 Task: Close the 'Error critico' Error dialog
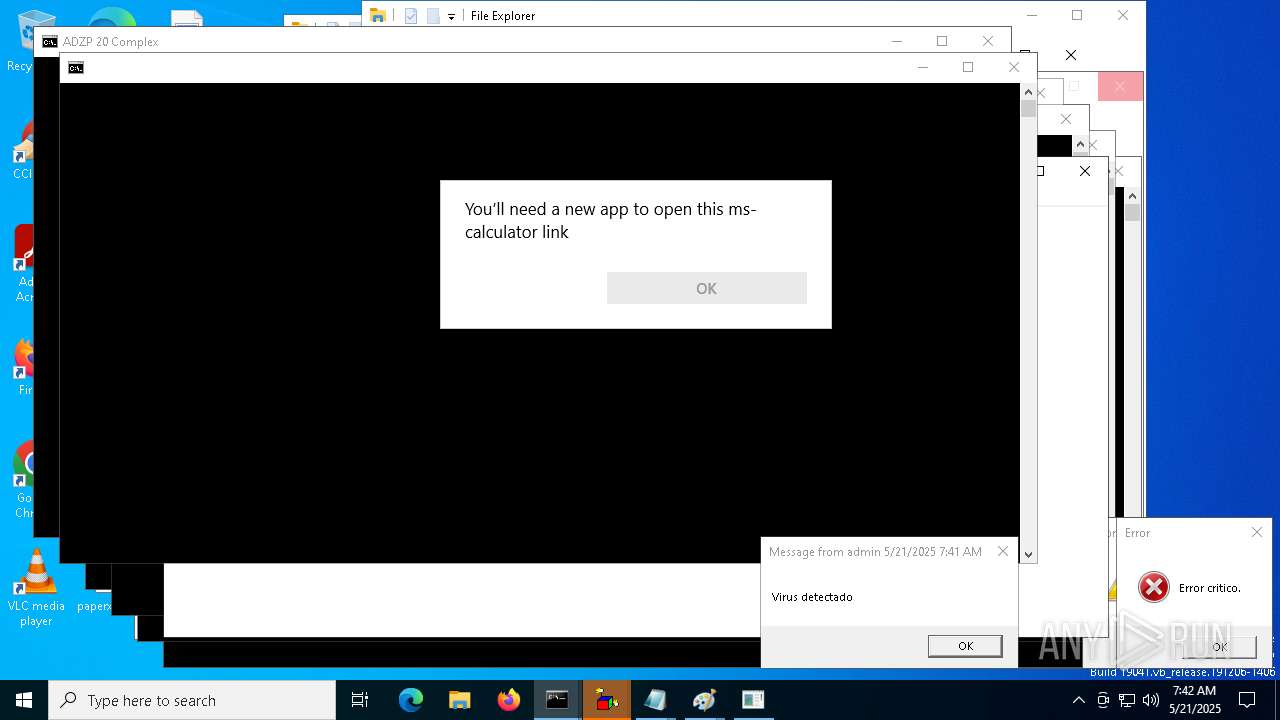(x=1257, y=532)
